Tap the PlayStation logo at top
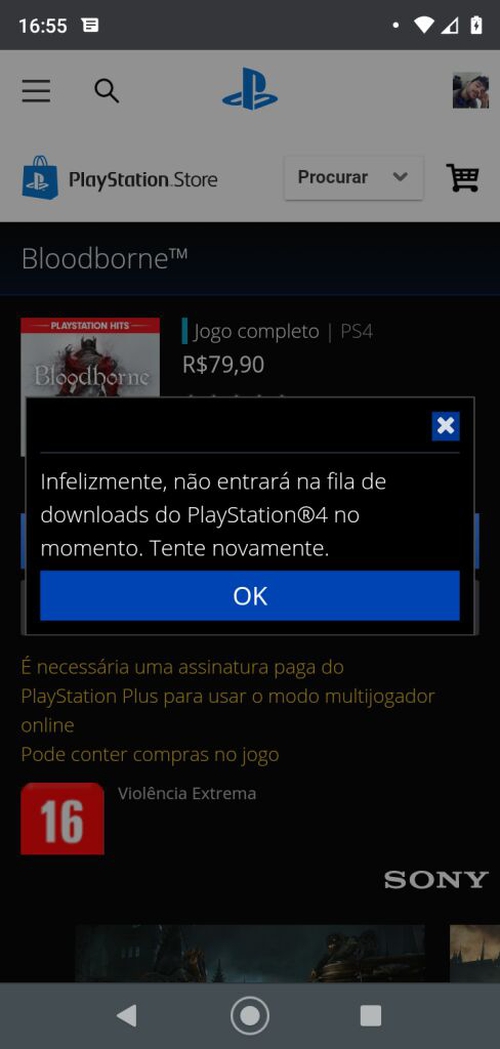The height and width of the screenshot is (1049, 500). (250, 89)
